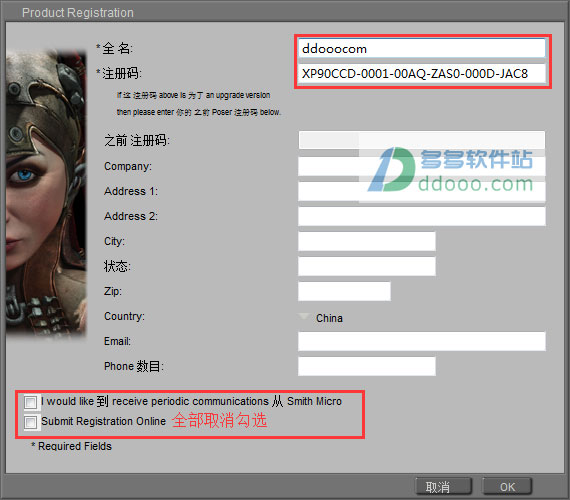Screen dimensions: 570x500
Task: Click the 'Product Registration' title text
Action: tap(78, 13)
